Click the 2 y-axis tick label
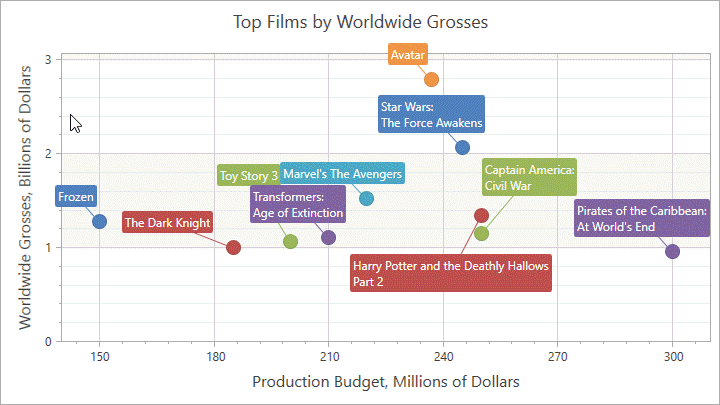The width and height of the screenshot is (720, 405). point(48,154)
